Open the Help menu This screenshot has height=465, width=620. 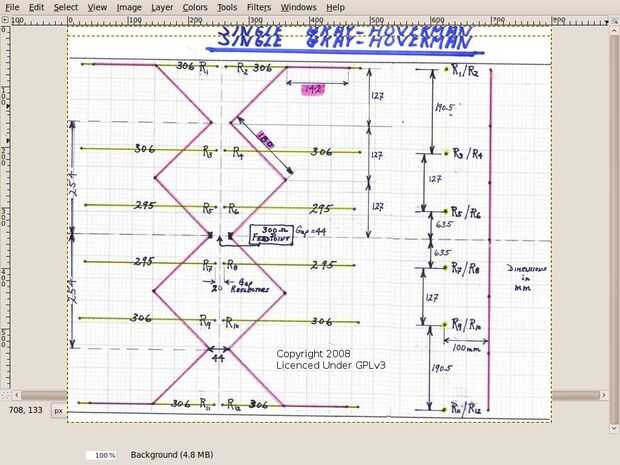[335, 8]
